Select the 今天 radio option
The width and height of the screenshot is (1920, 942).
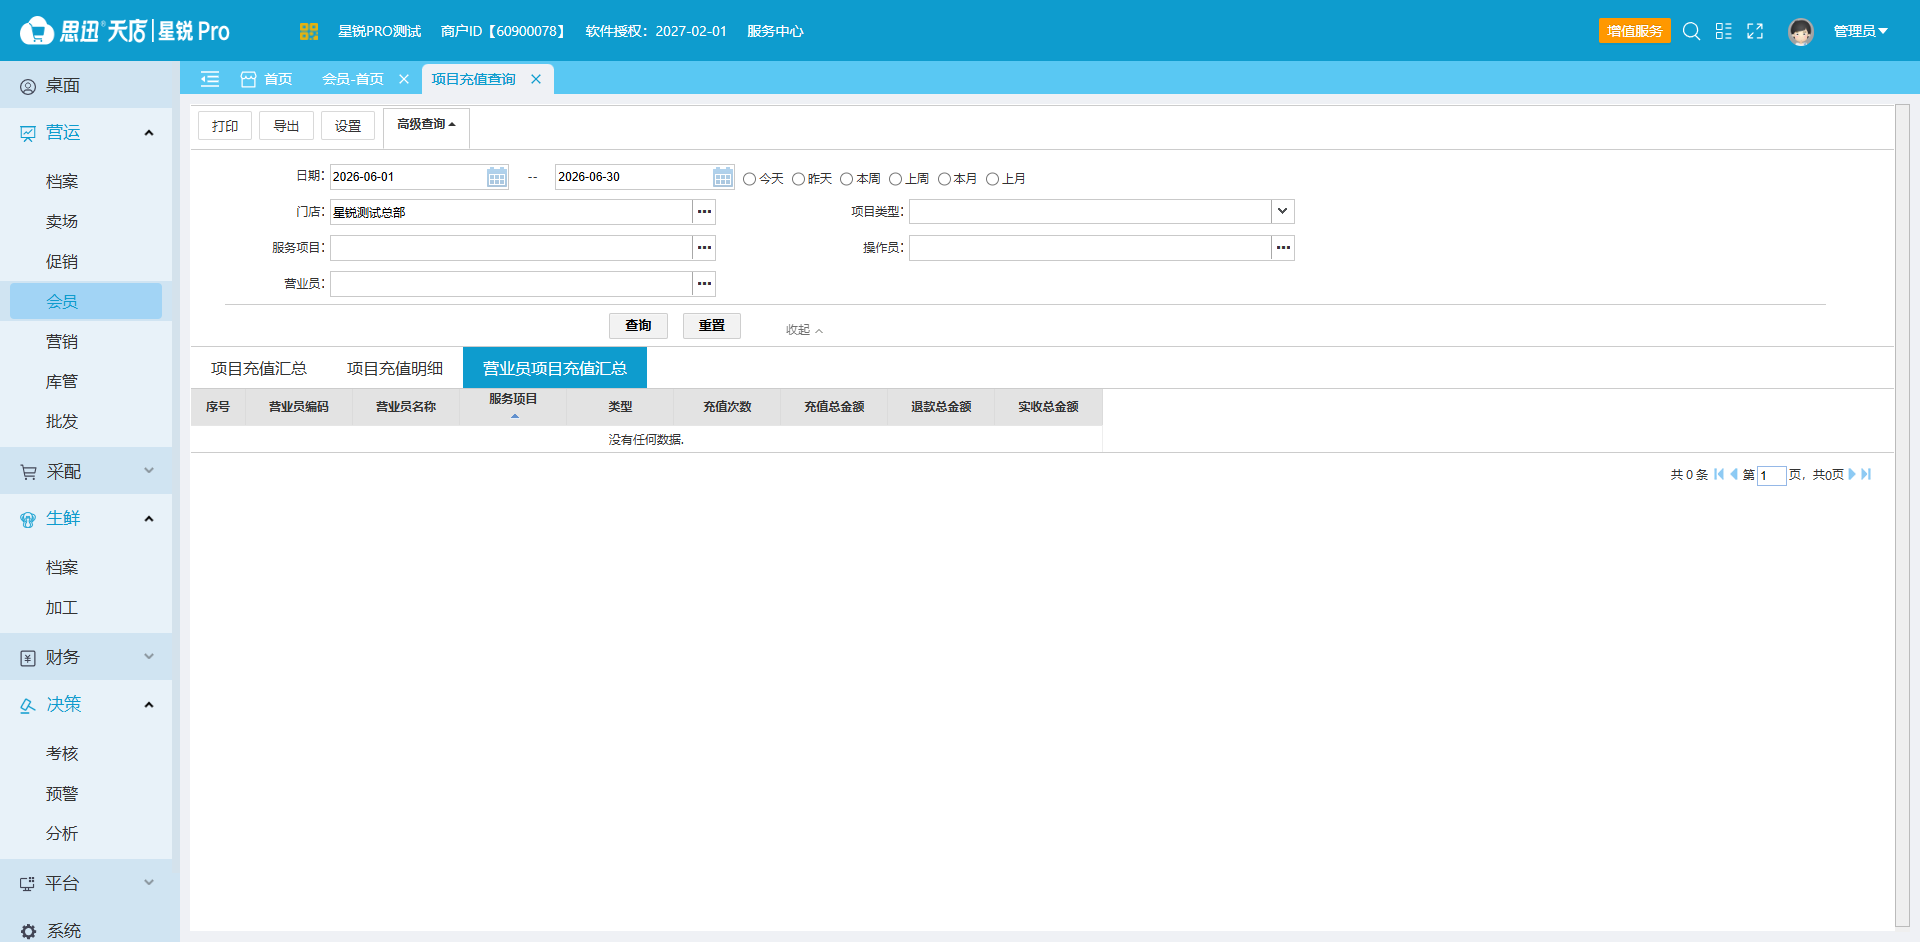click(749, 179)
